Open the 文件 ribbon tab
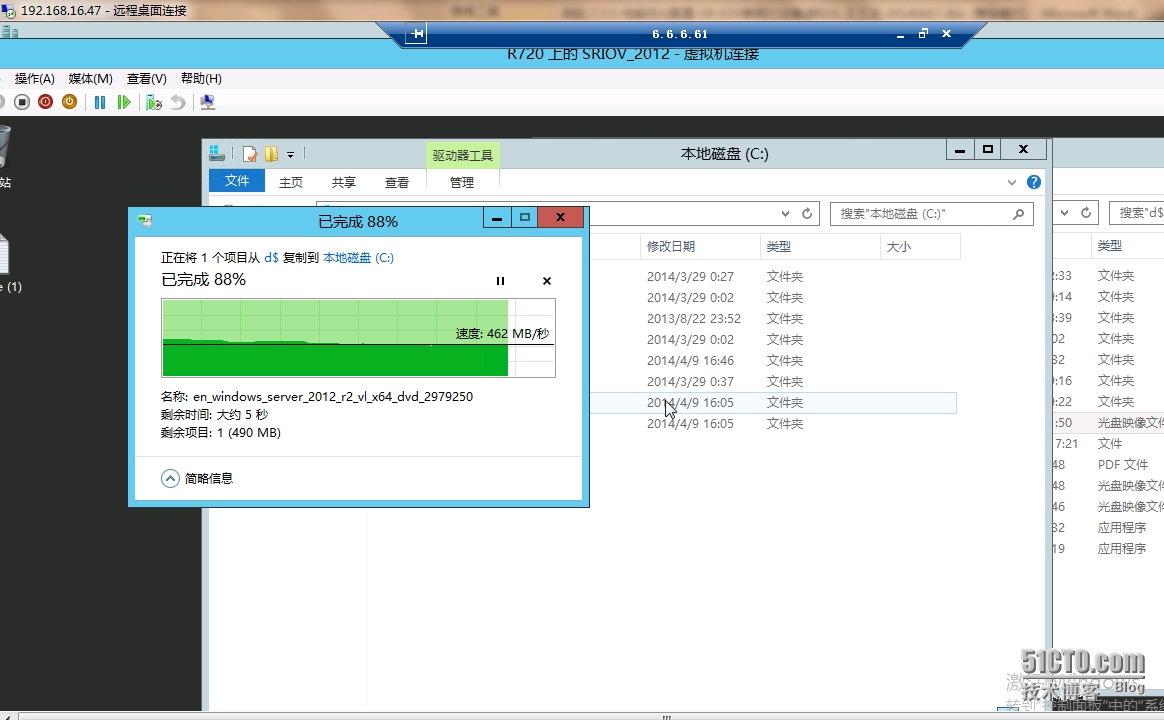The image size is (1164, 720). (237, 181)
